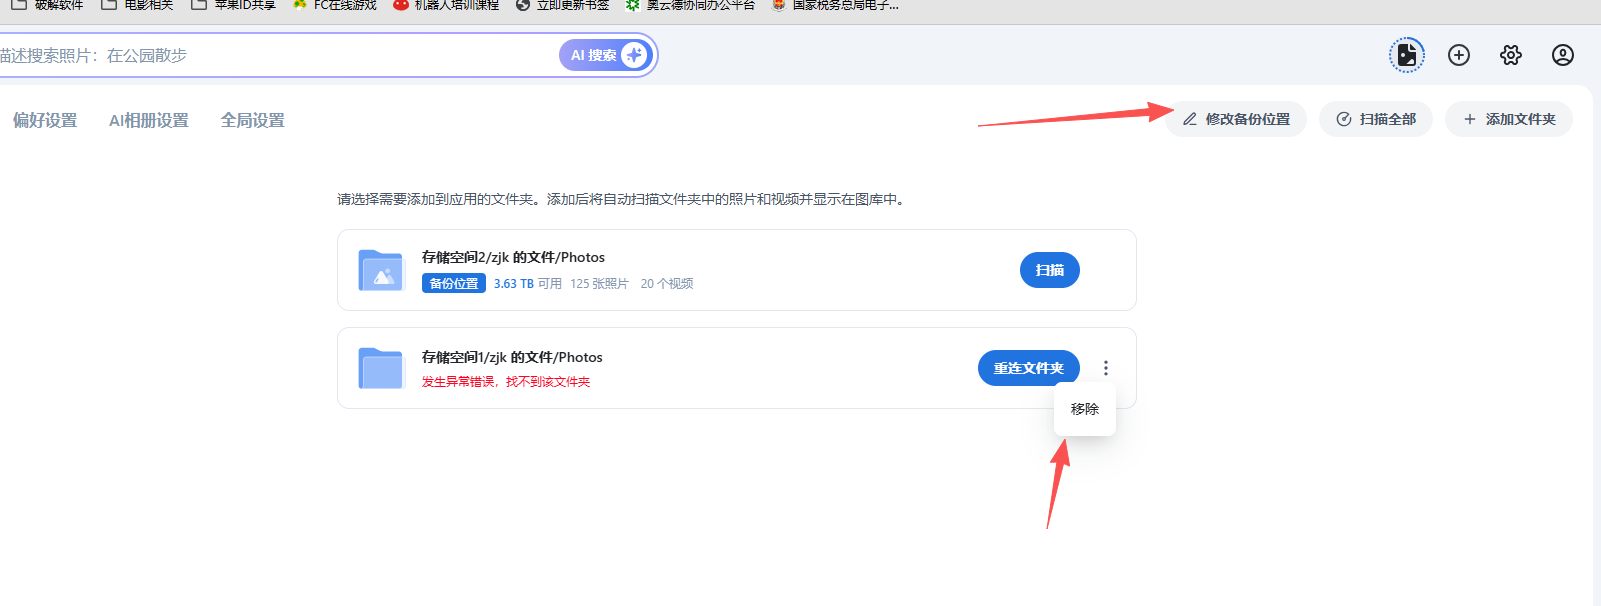The height and width of the screenshot is (606, 1601).
Task: Click the plus icon in 添加文件夹
Action: (1470, 119)
